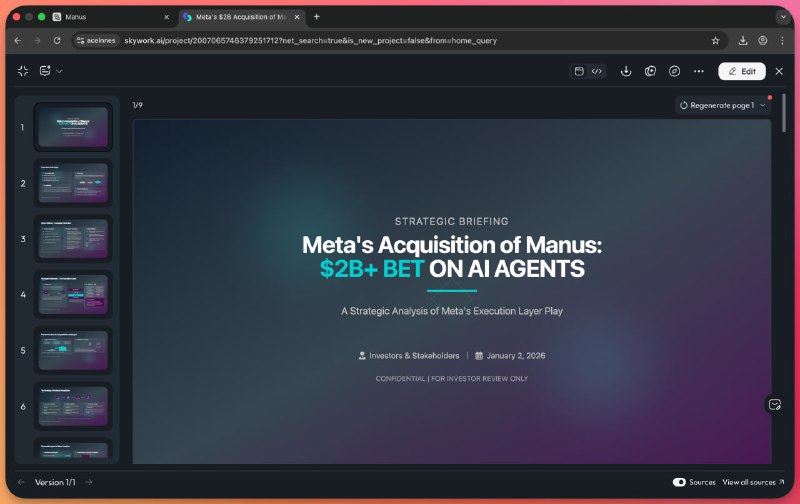
Task: Click the duplicate slides plus icon
Action: [x=650, y=71]
